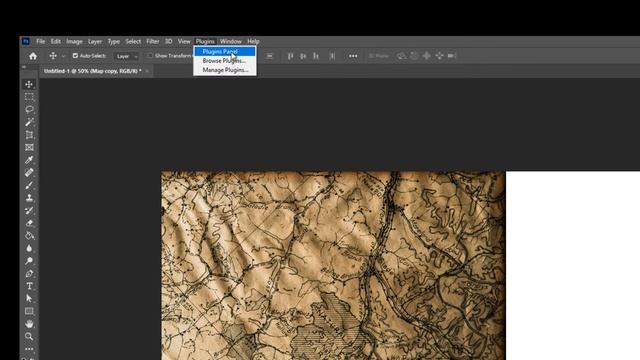This screenshot has height=360, width=640.
Task: Select the Clone Stamp tool
Action: [29, 198]
